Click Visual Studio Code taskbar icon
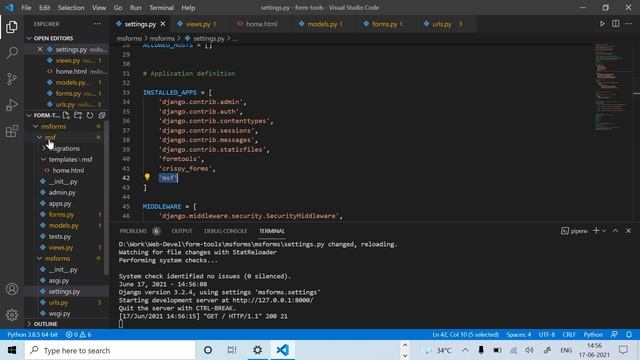 pyautogui.click(x=282, y=350)
